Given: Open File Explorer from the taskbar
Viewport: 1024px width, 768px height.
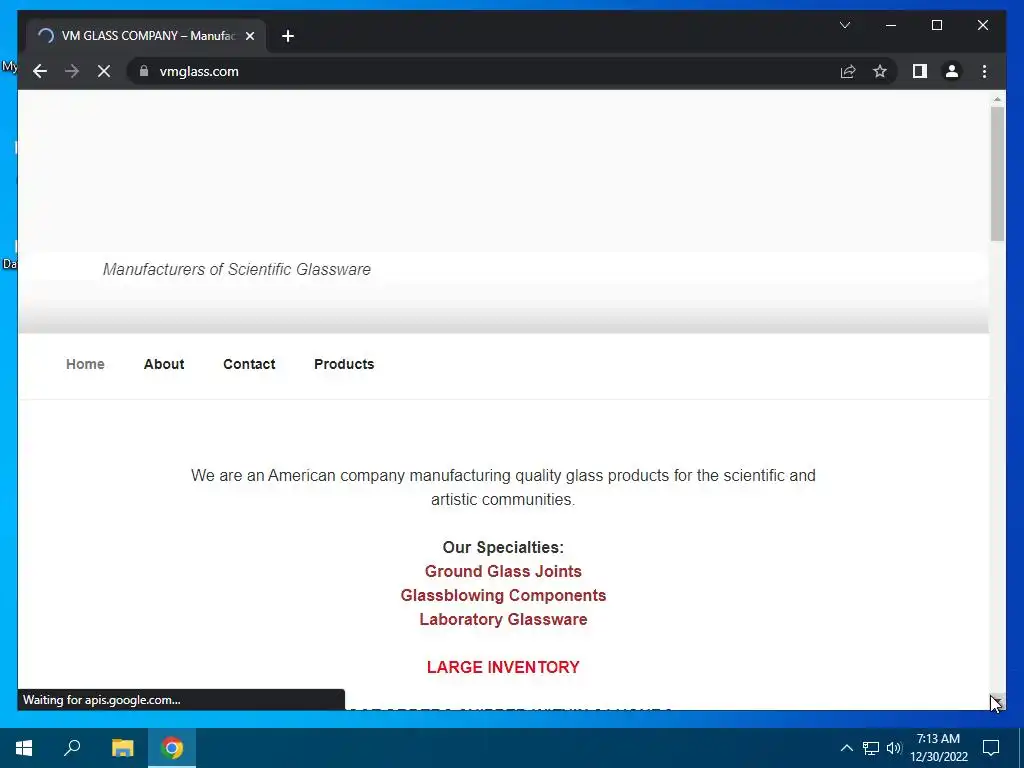Looking at the screenshot, I should coord(123,748).
